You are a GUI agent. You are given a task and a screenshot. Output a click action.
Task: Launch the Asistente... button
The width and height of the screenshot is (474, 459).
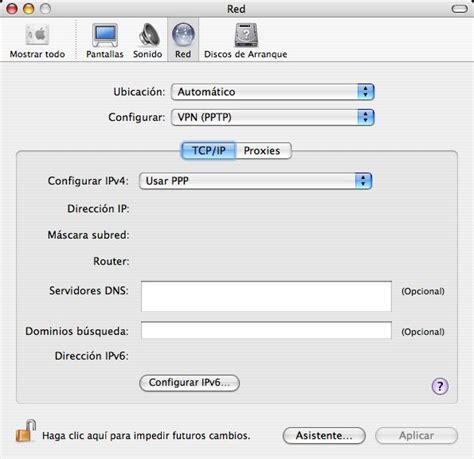324,436
